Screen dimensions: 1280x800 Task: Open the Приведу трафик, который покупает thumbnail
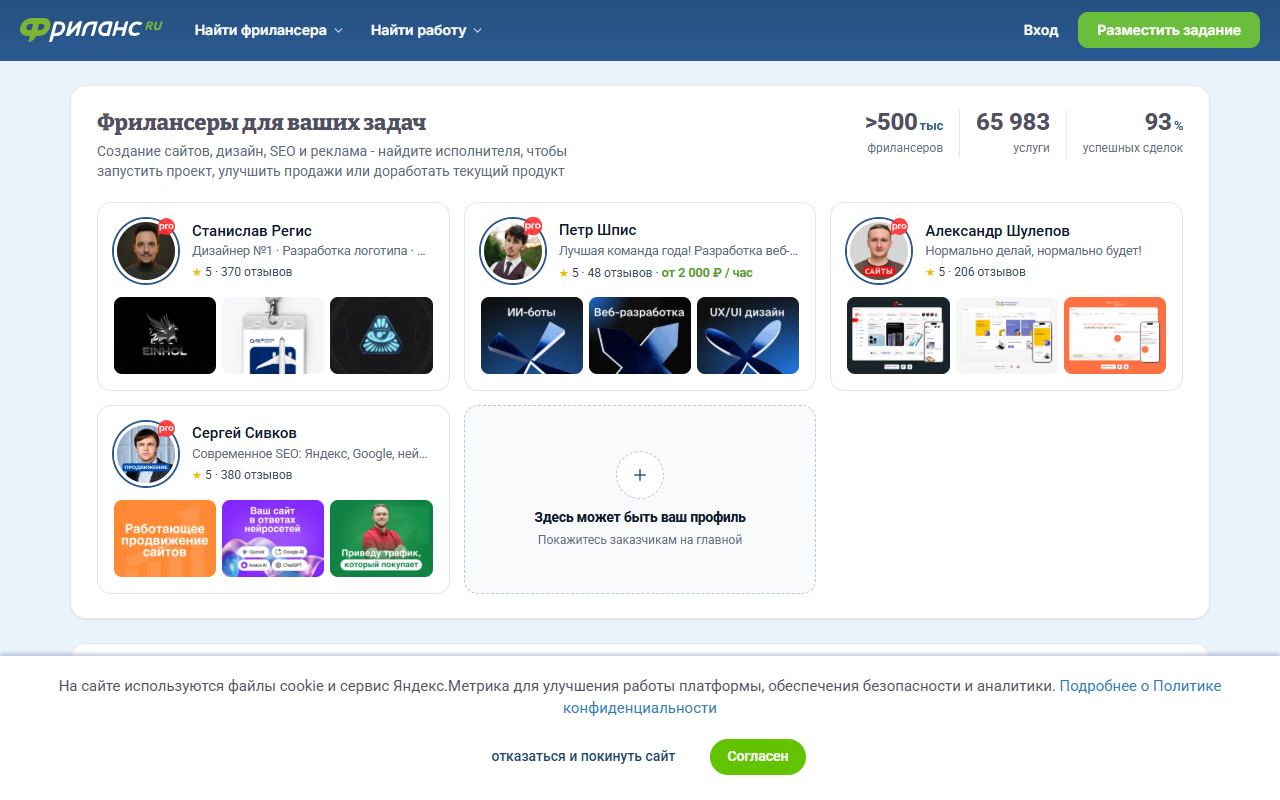tap(381, 538)
